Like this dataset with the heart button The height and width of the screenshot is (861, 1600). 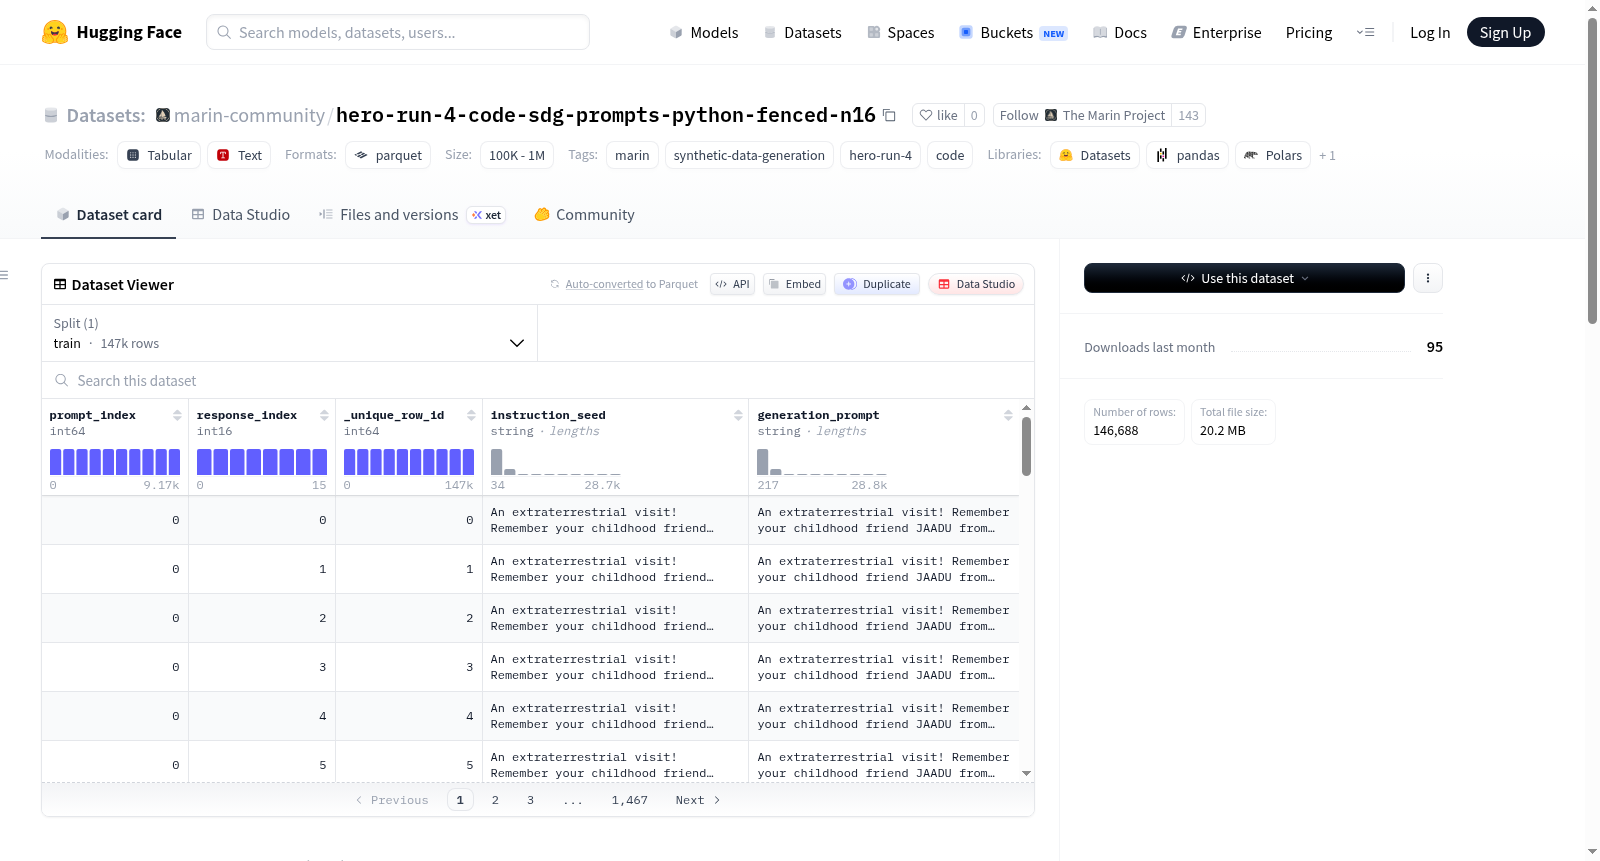click(938, 115)
